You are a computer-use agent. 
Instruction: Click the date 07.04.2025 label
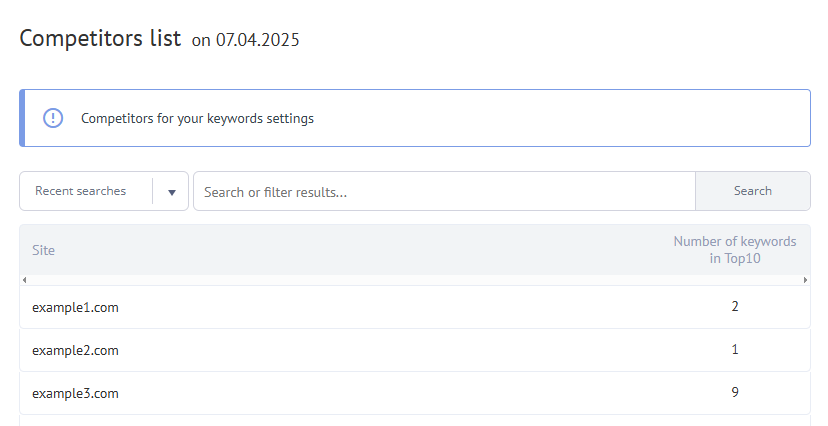[x=258, y=41]
